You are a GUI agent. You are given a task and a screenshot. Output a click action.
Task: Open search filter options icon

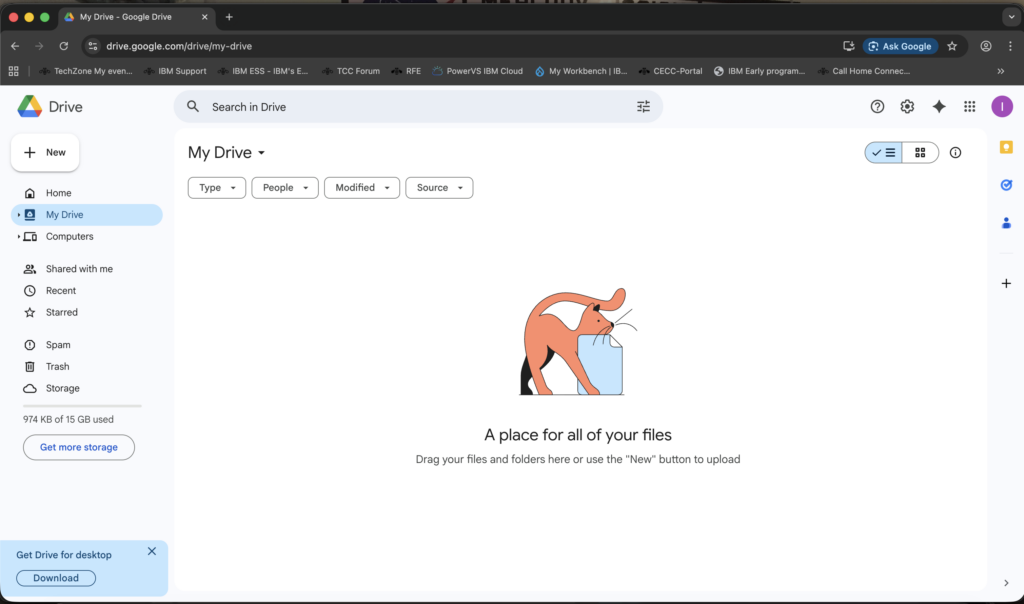(643, 107)
